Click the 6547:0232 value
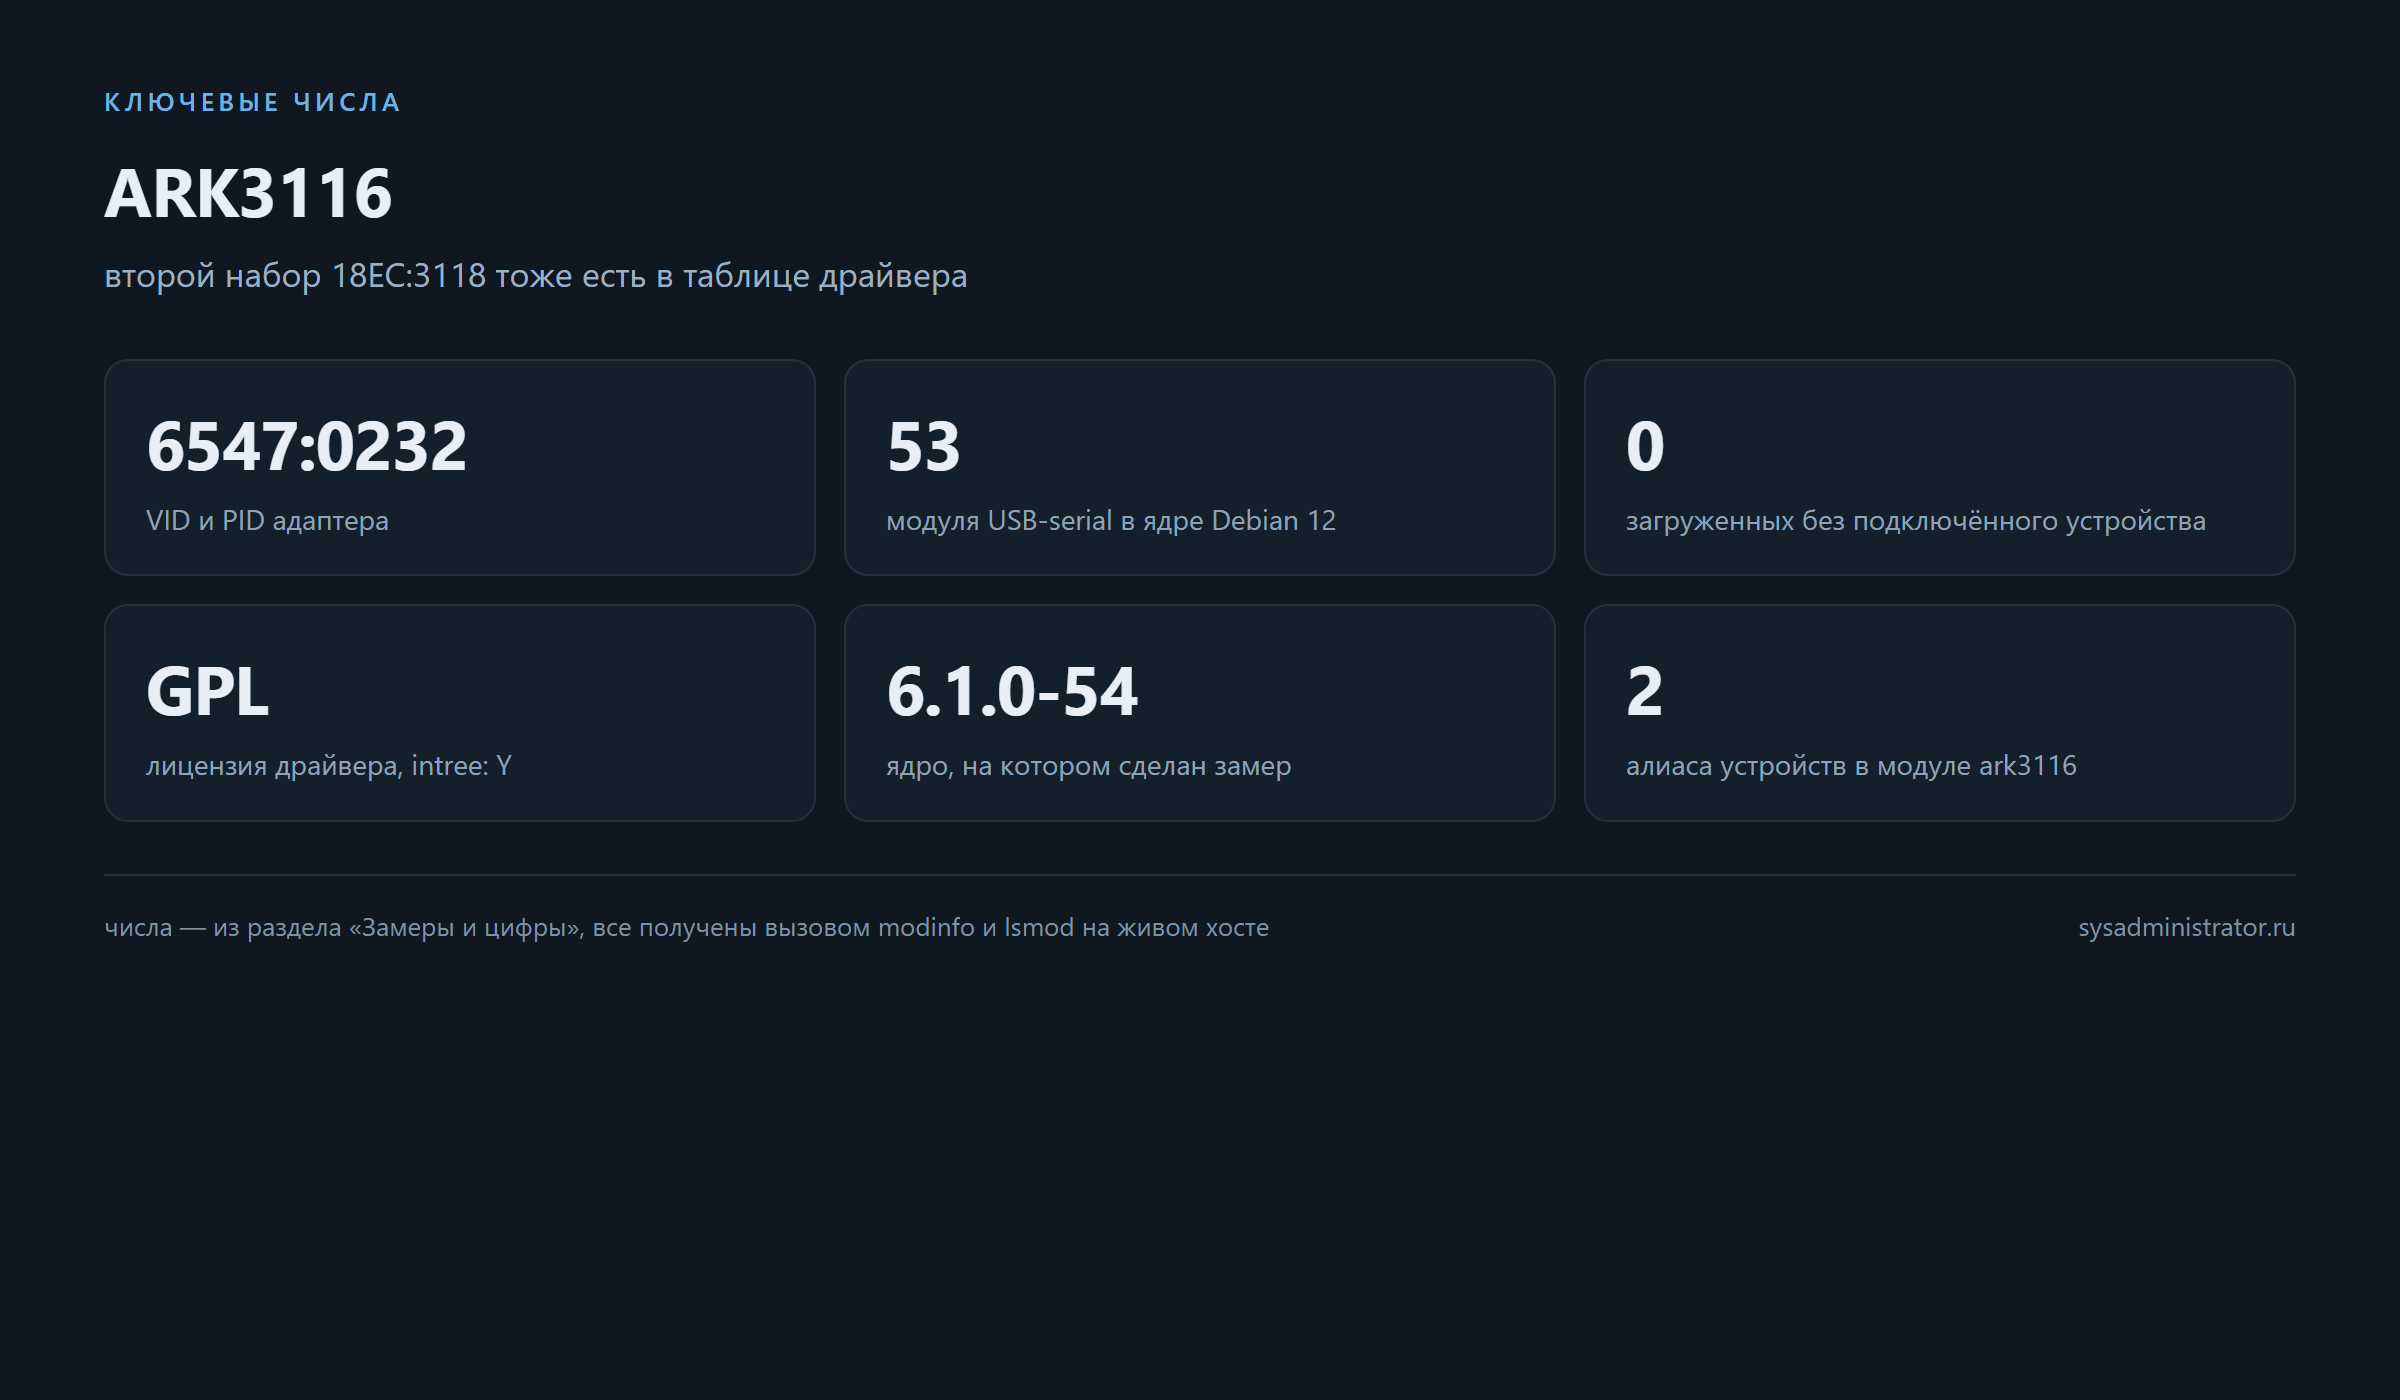 tap(306, 446)
